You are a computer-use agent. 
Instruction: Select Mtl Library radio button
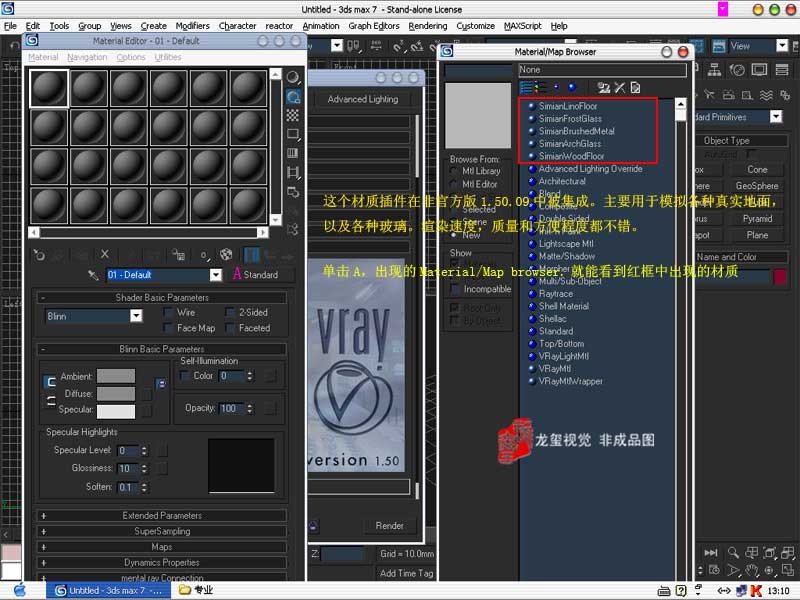pyautogui.click(x=453, y=171)
